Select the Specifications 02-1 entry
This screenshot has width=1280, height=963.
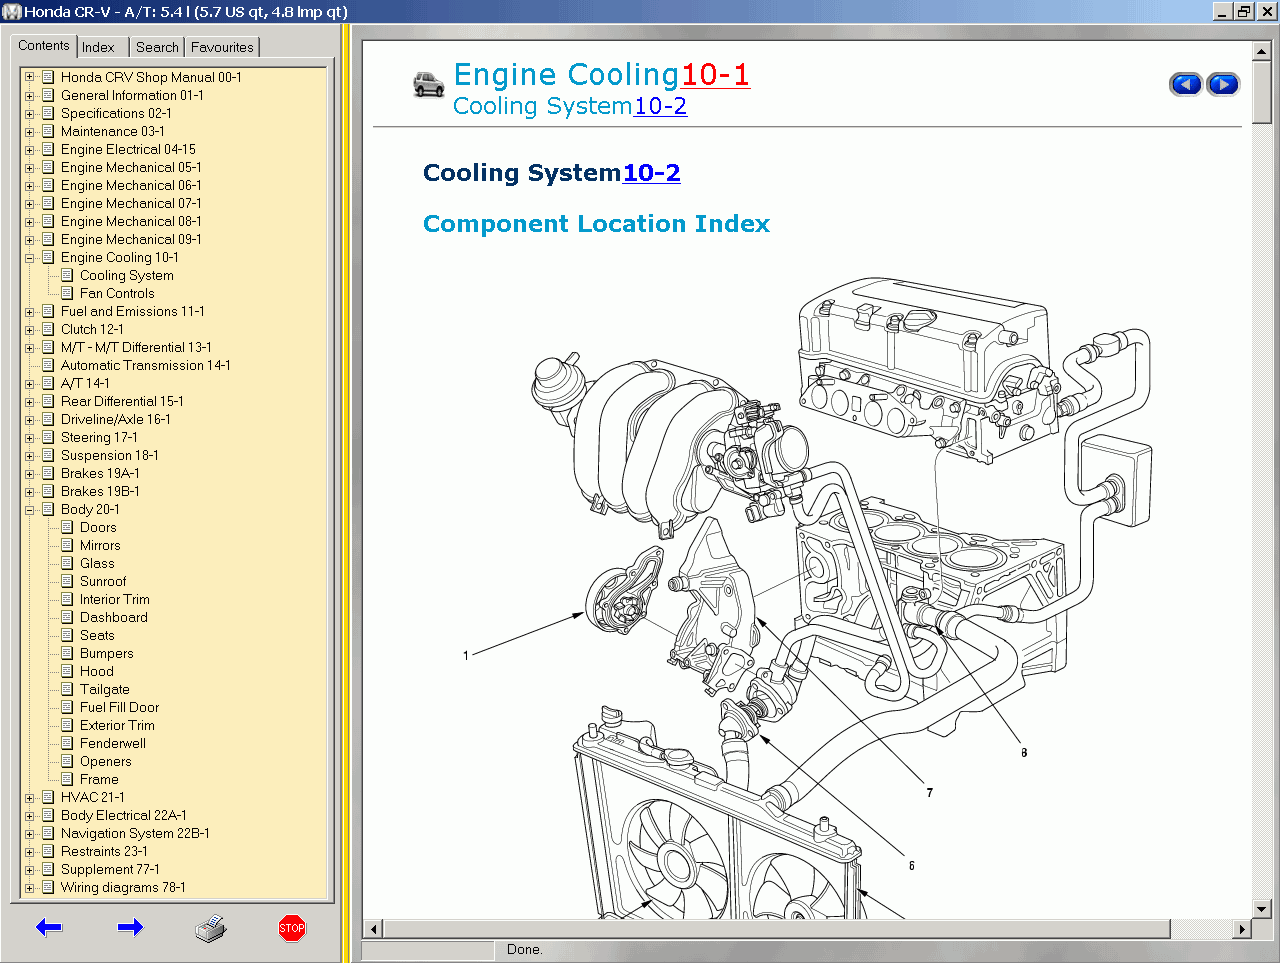[116, 113]
